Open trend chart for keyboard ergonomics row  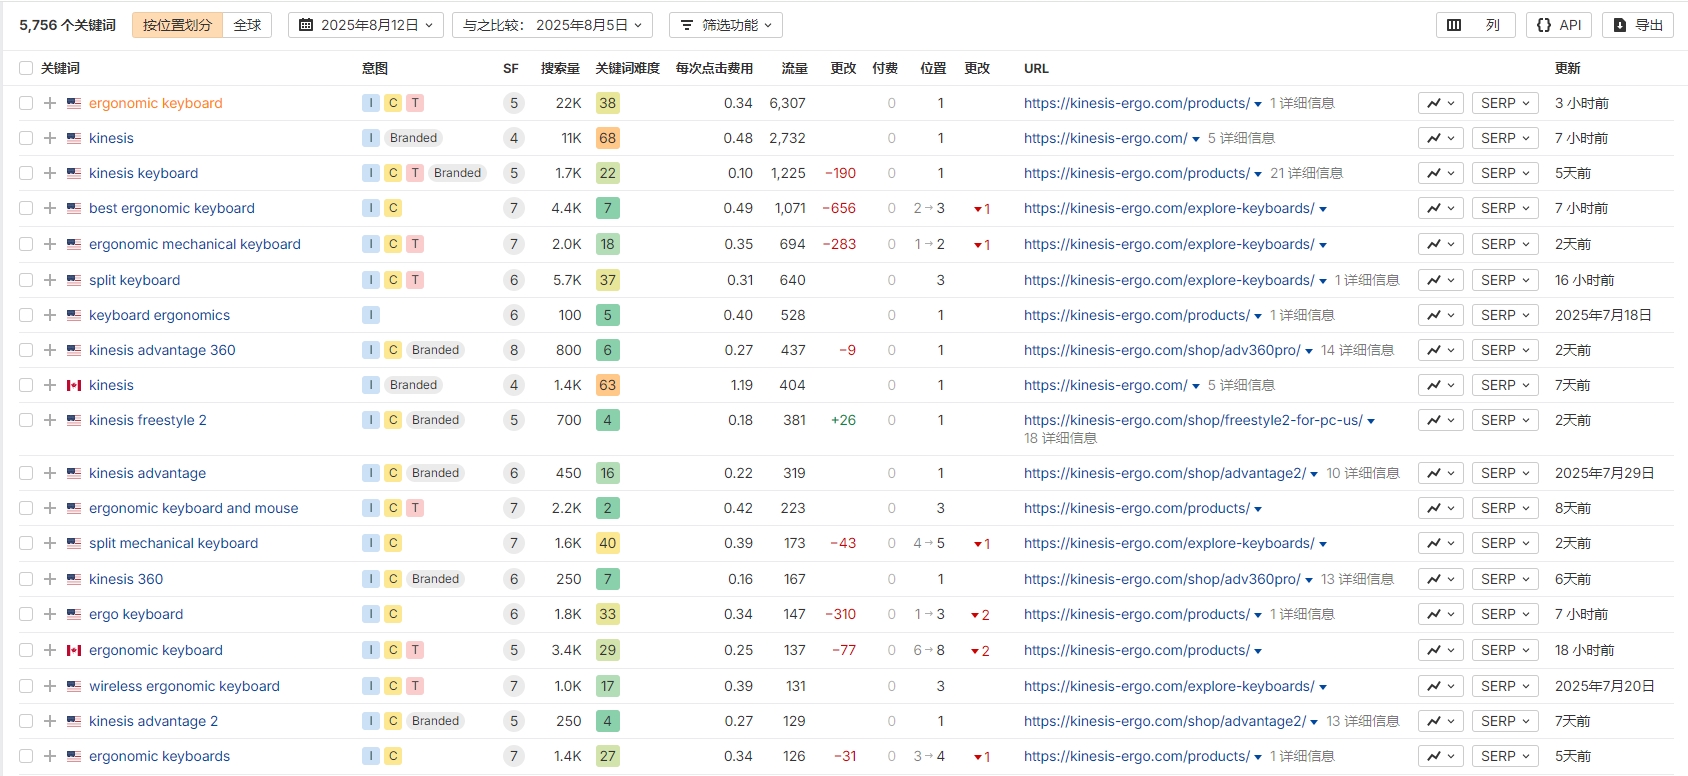click(1441, 315)
